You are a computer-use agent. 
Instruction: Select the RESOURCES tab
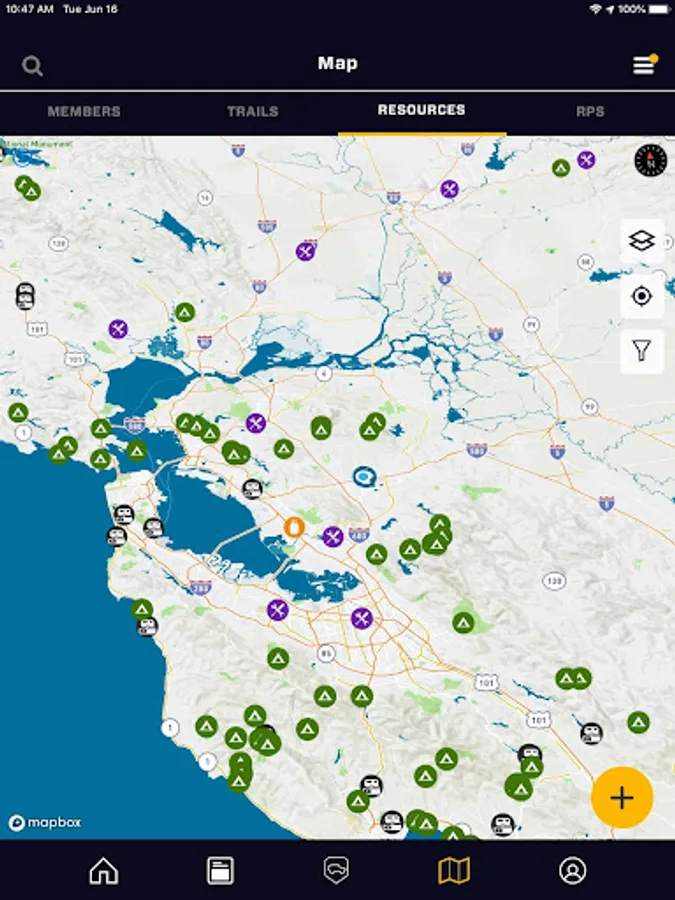[421, 110]
